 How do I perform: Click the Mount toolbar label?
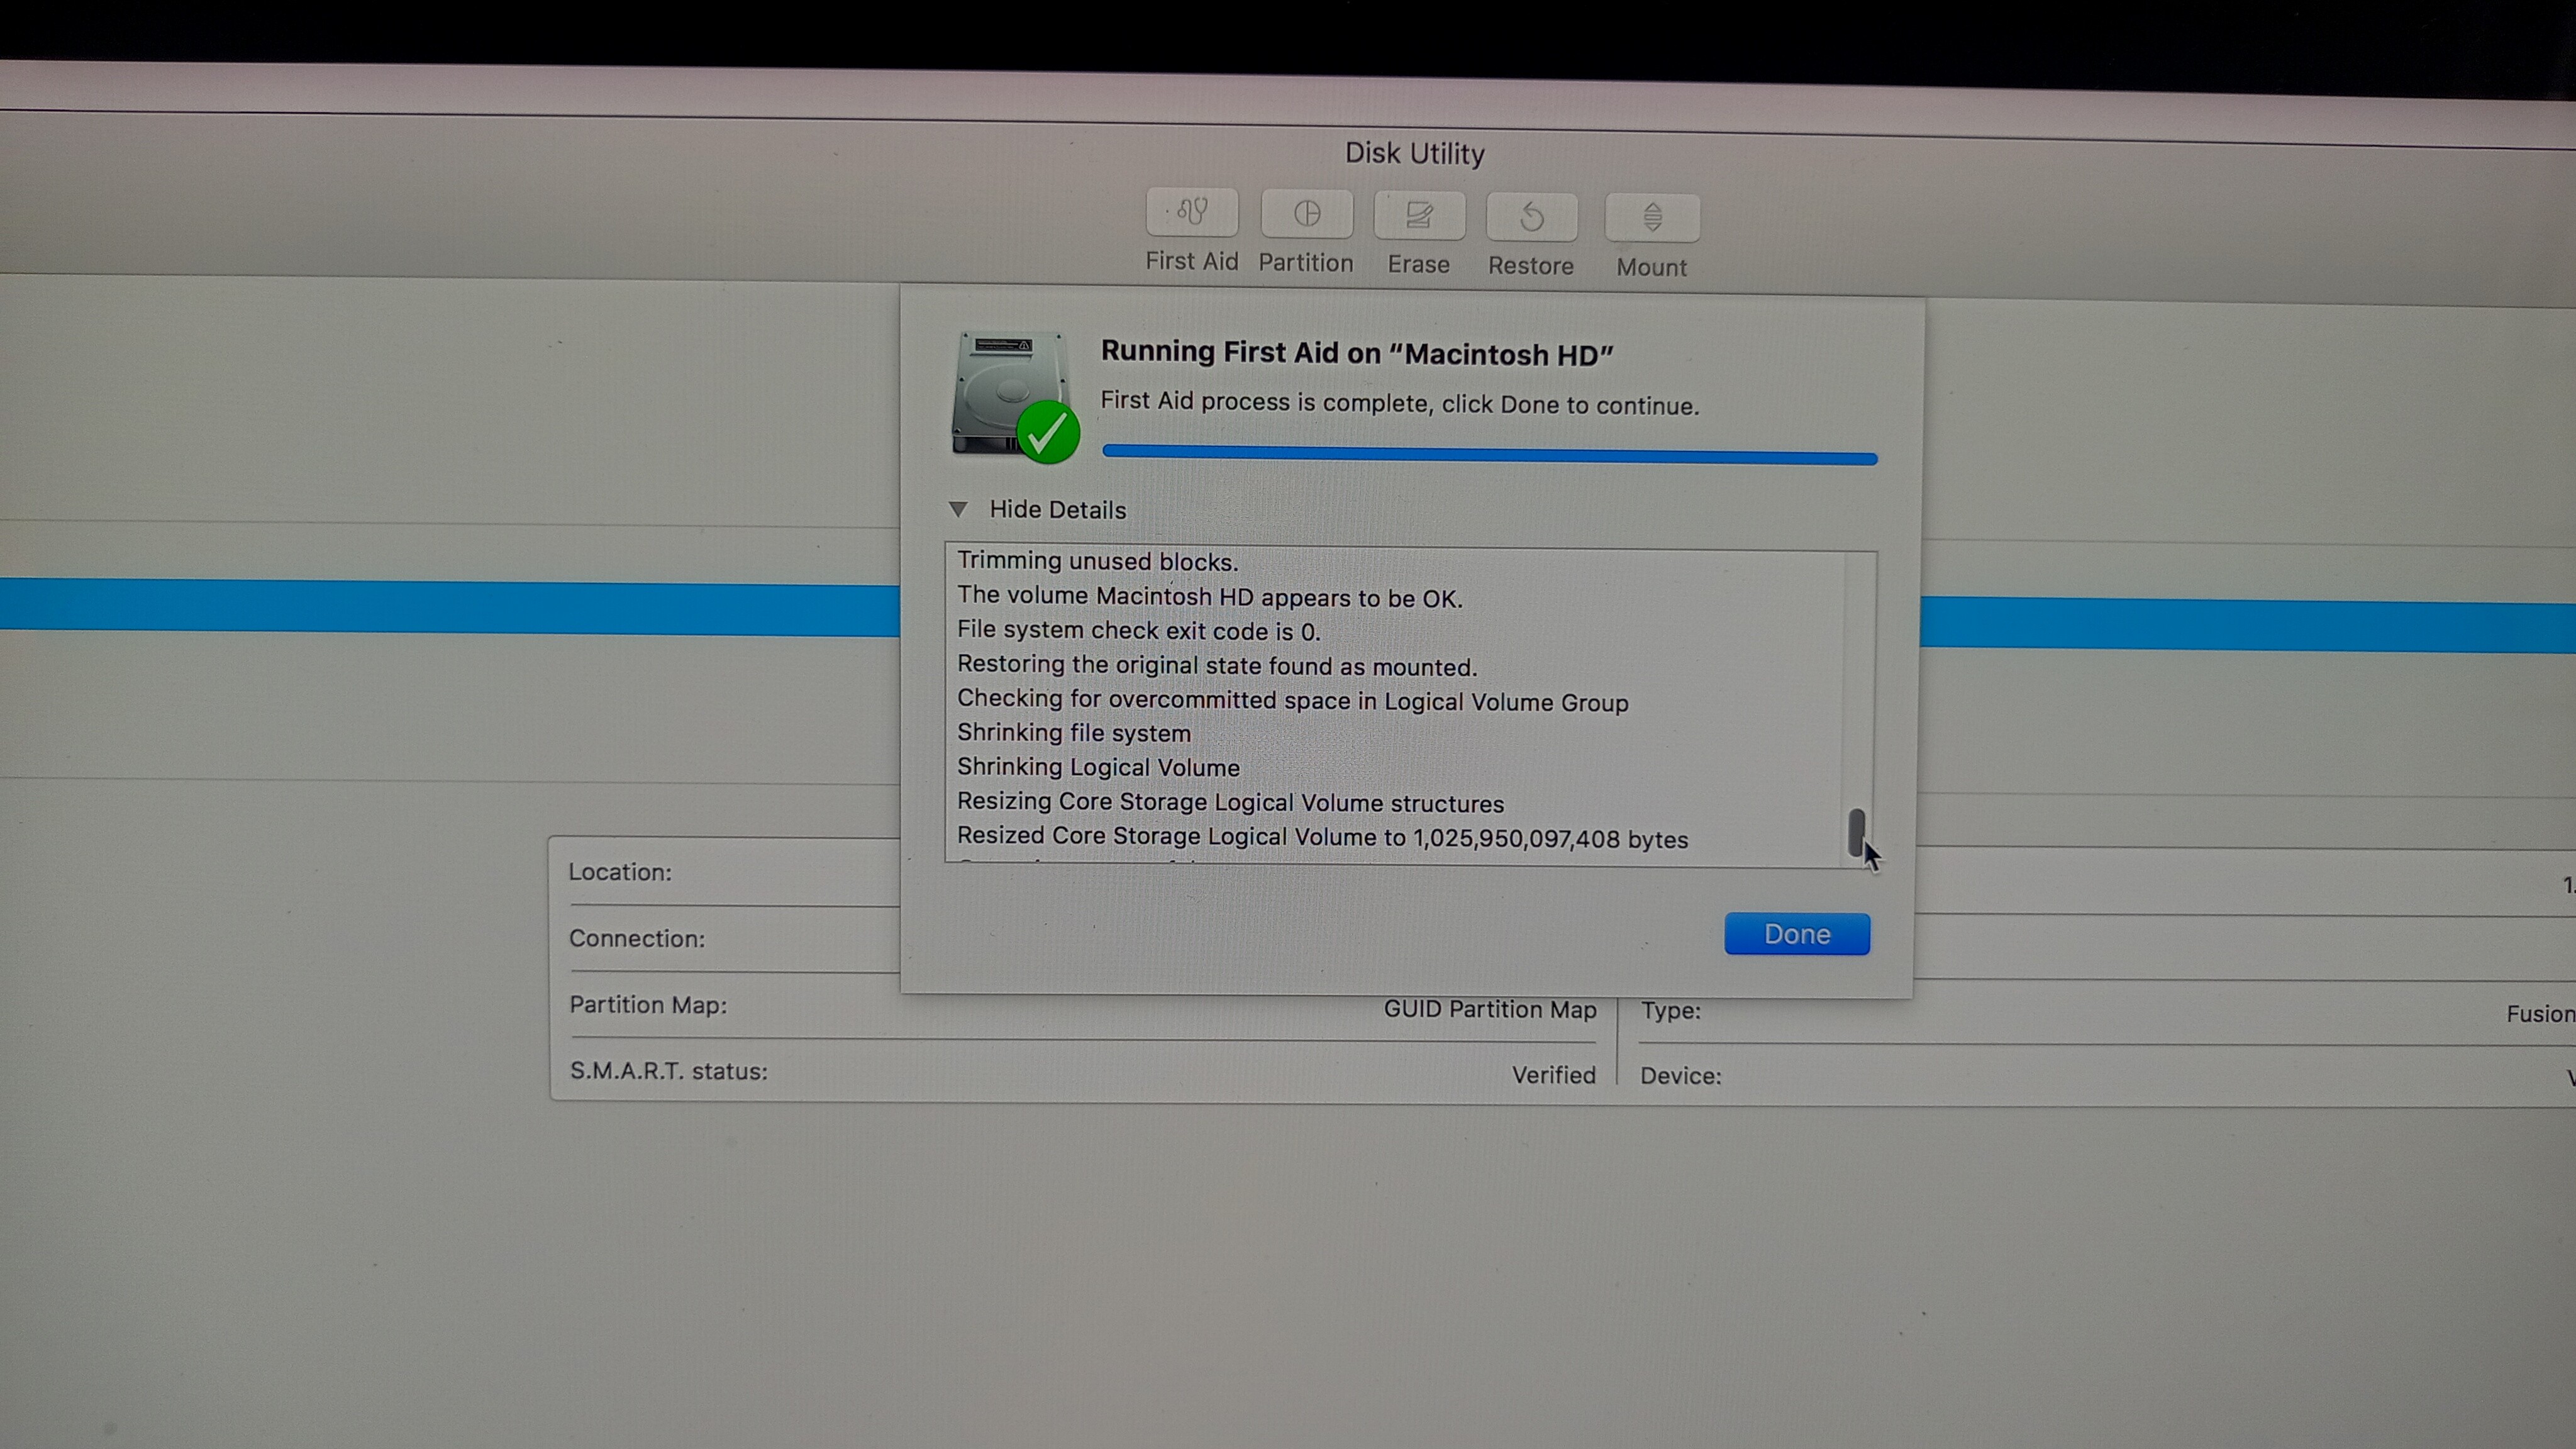coord(1651,268)
